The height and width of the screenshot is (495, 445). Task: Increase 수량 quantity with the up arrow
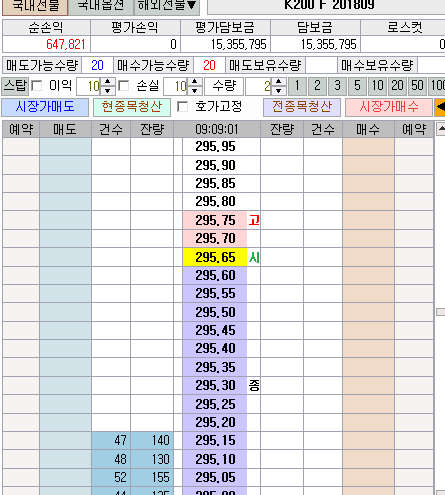point(279,82)
